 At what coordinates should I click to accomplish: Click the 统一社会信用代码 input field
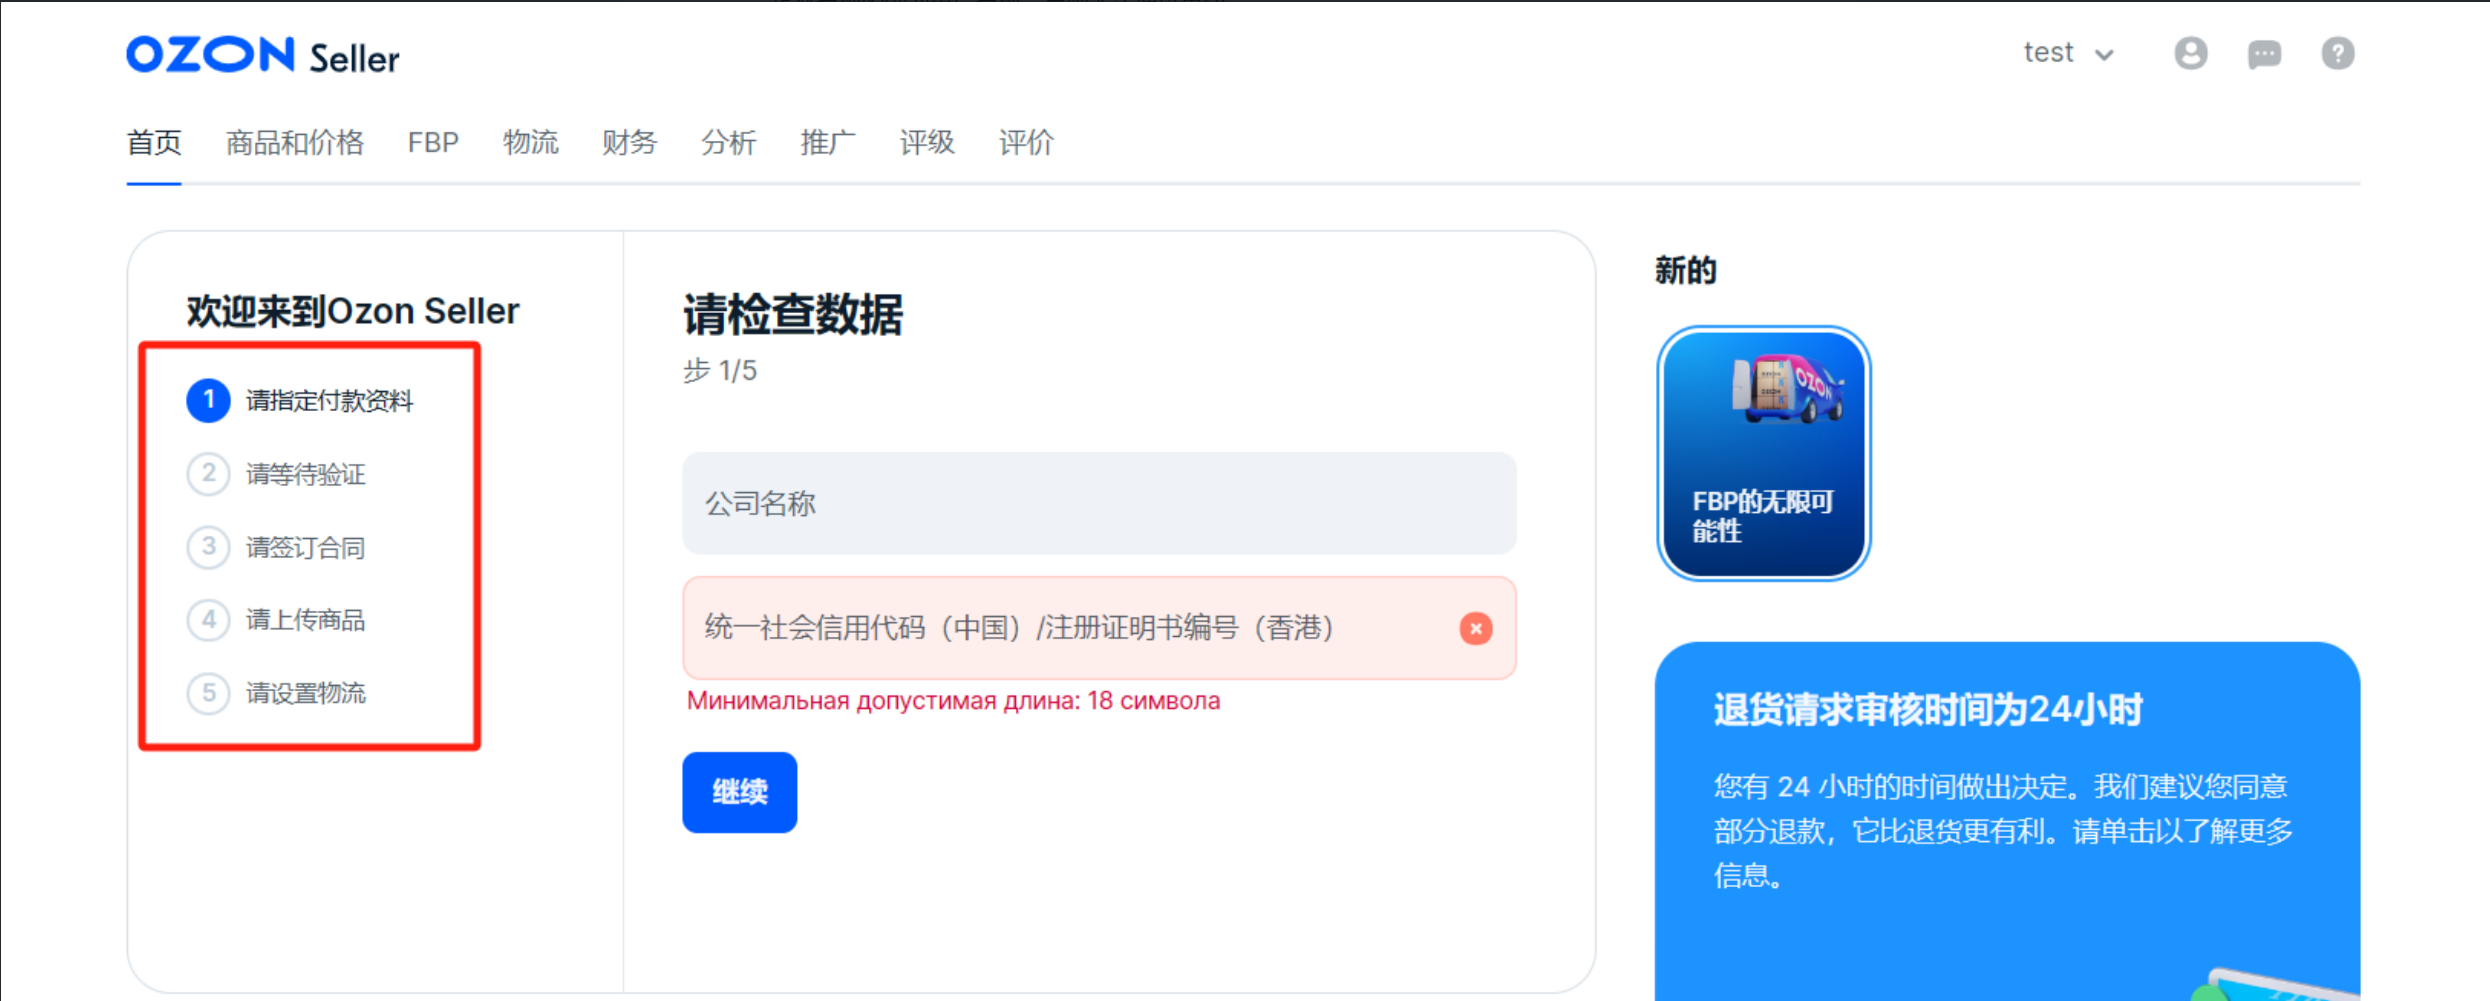(x=1099, y=628)
